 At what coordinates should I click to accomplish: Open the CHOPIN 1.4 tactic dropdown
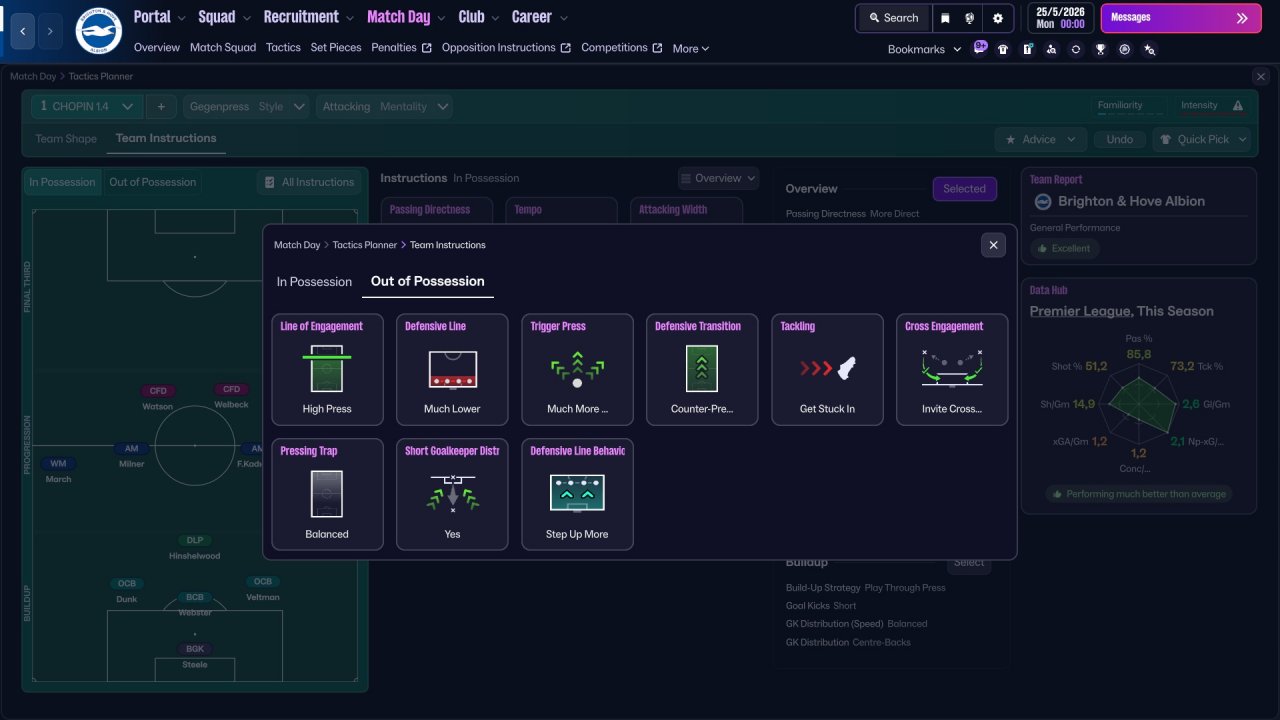pos(87,106)
